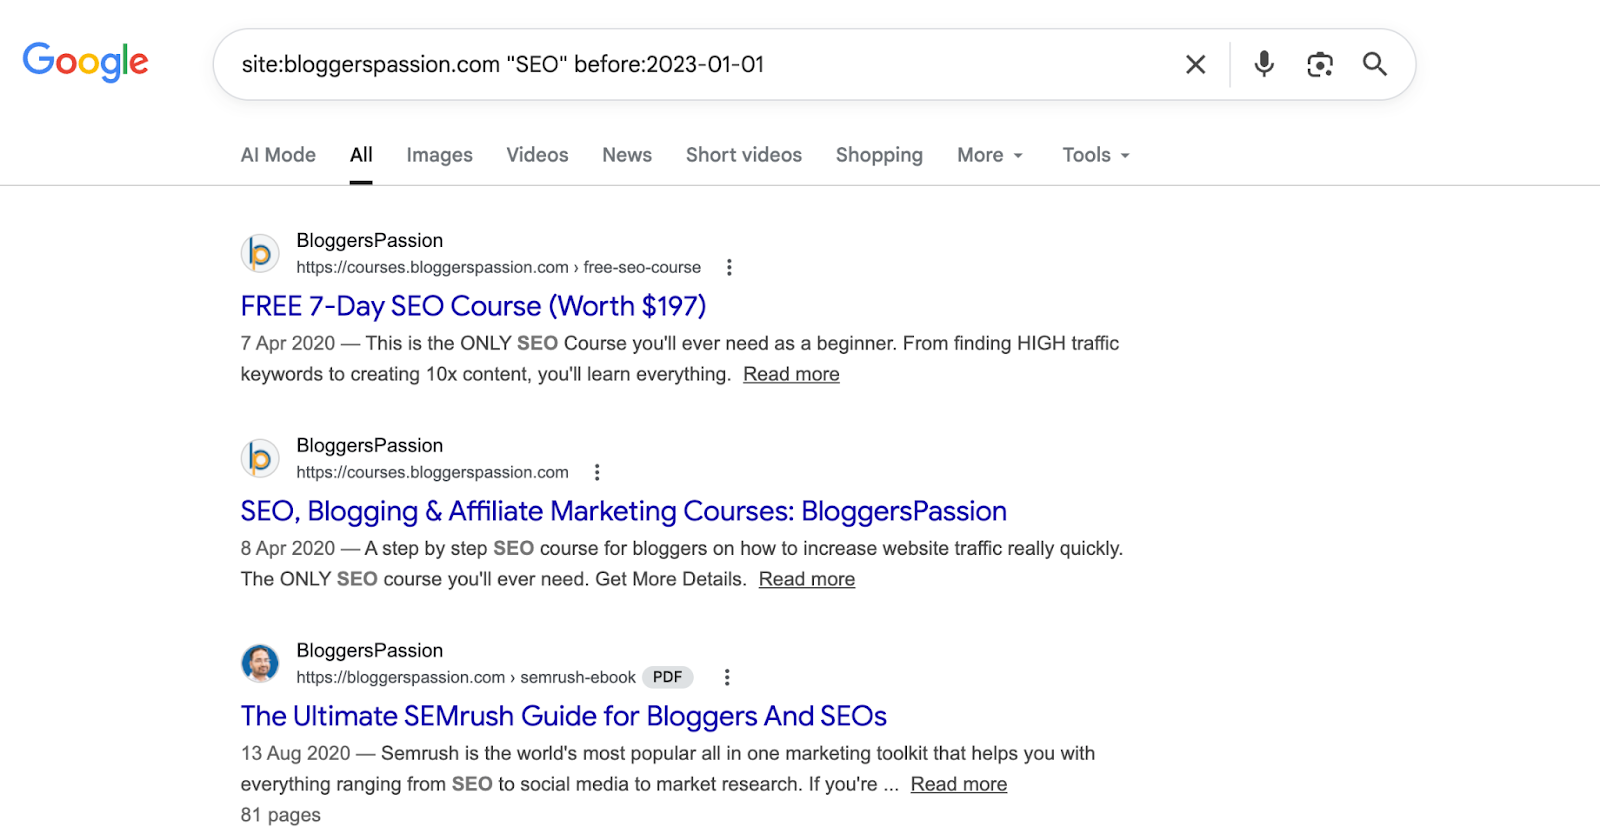Open options menu for free-seo-course result
This screenshot has height=838, width=1600.
[729, 268]
